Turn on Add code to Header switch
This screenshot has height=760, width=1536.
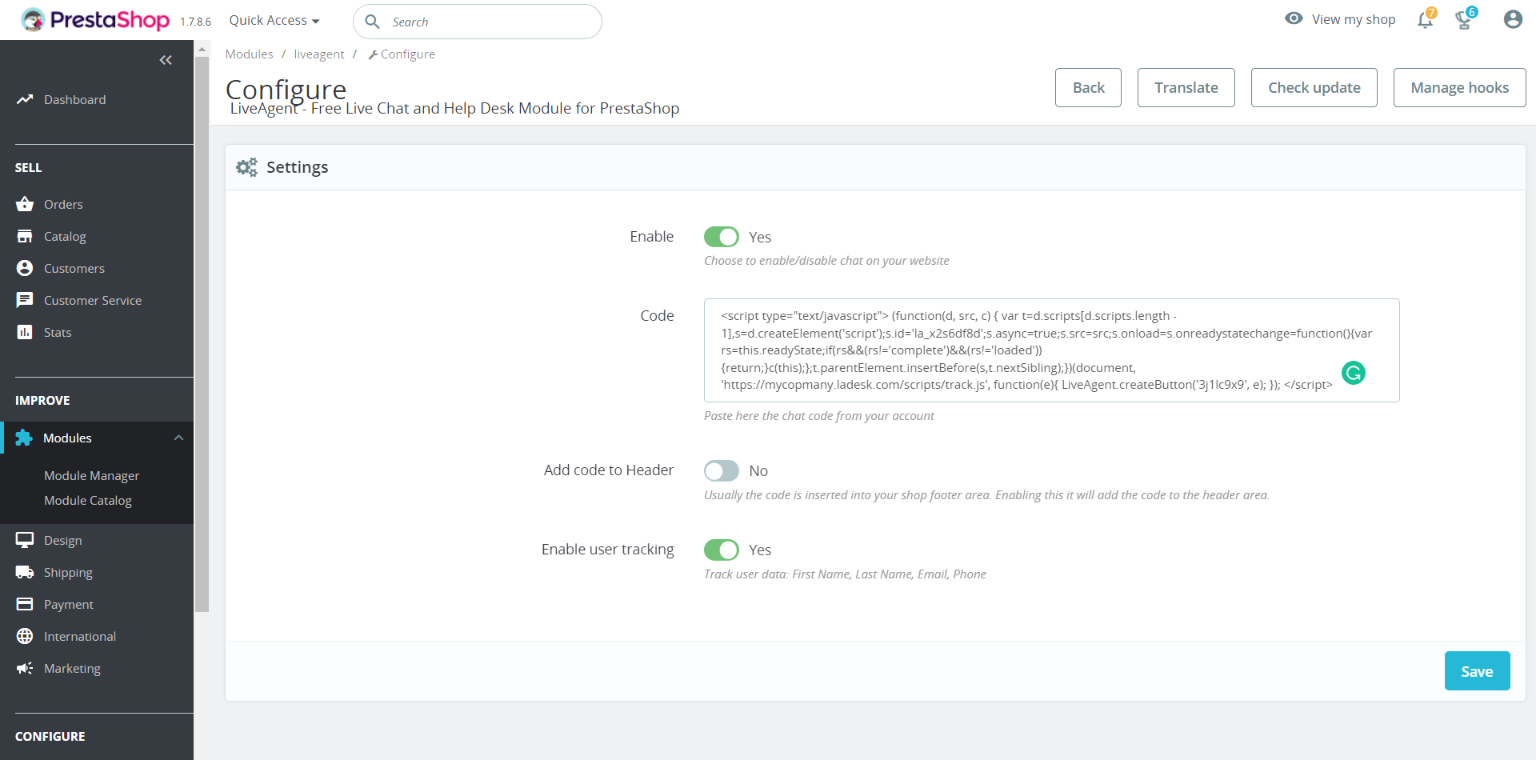click(x=721, y=471)
